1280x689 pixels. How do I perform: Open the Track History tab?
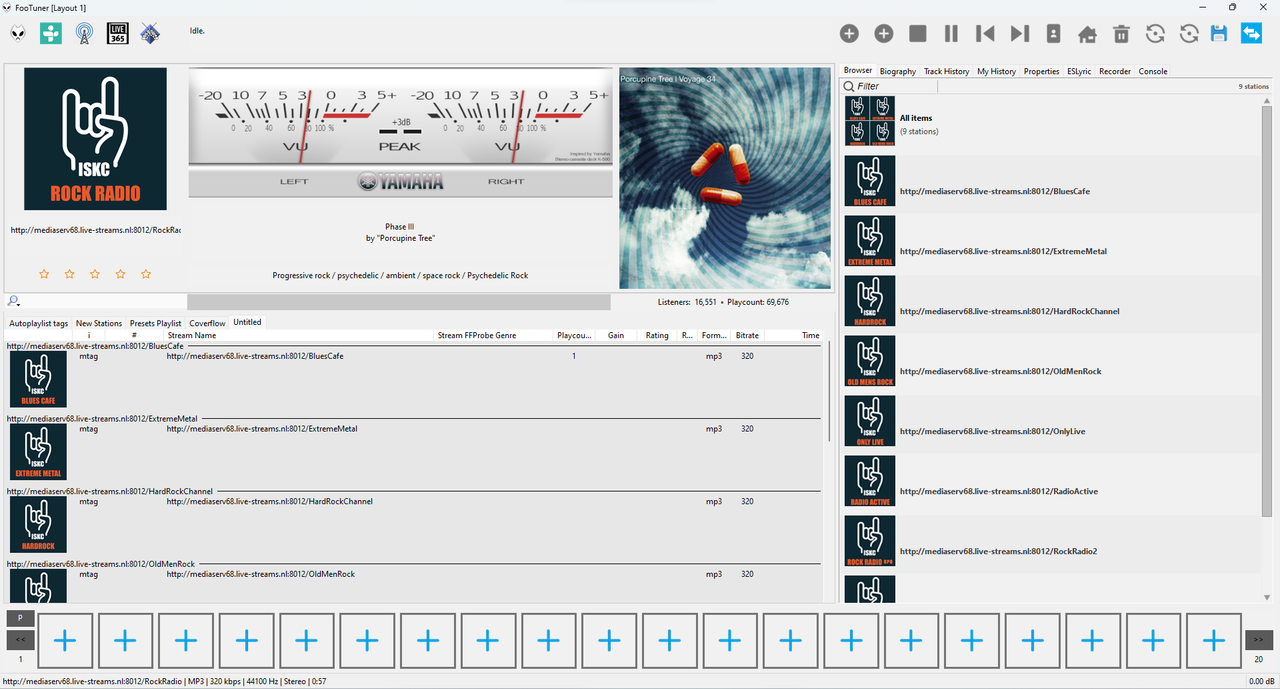tap(946, 71)
